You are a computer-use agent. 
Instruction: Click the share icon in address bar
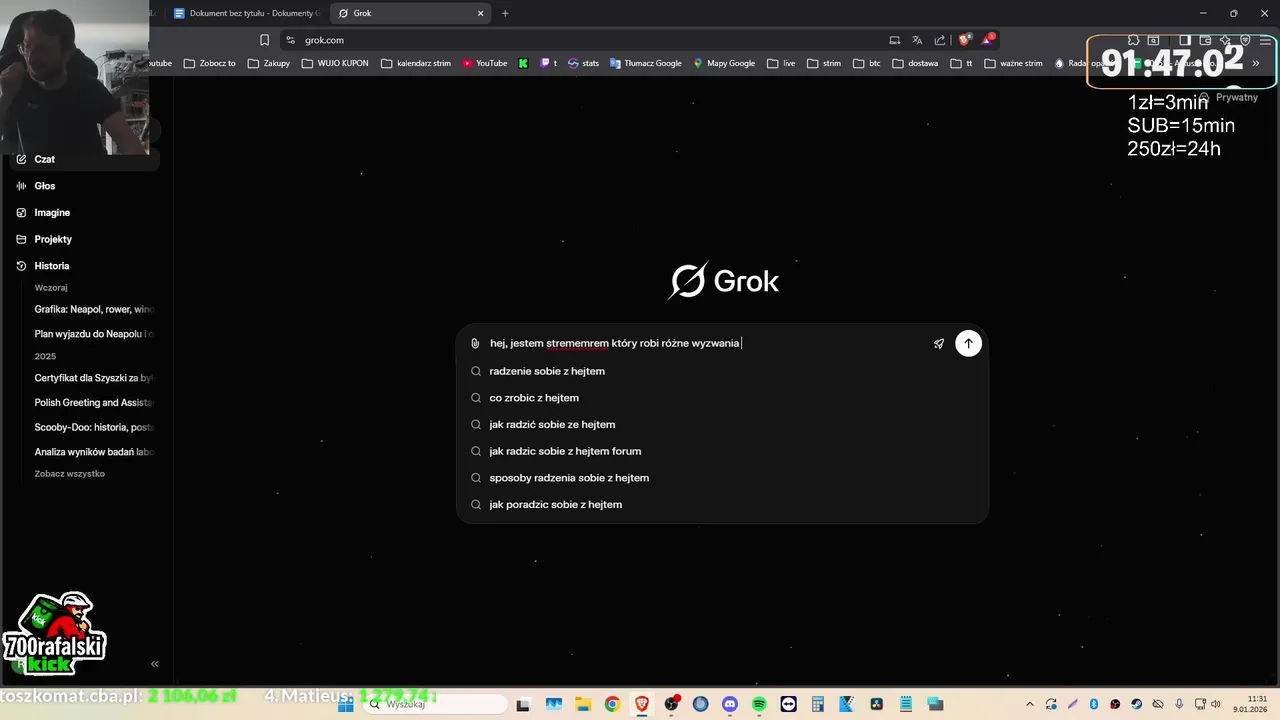(940, 40)
